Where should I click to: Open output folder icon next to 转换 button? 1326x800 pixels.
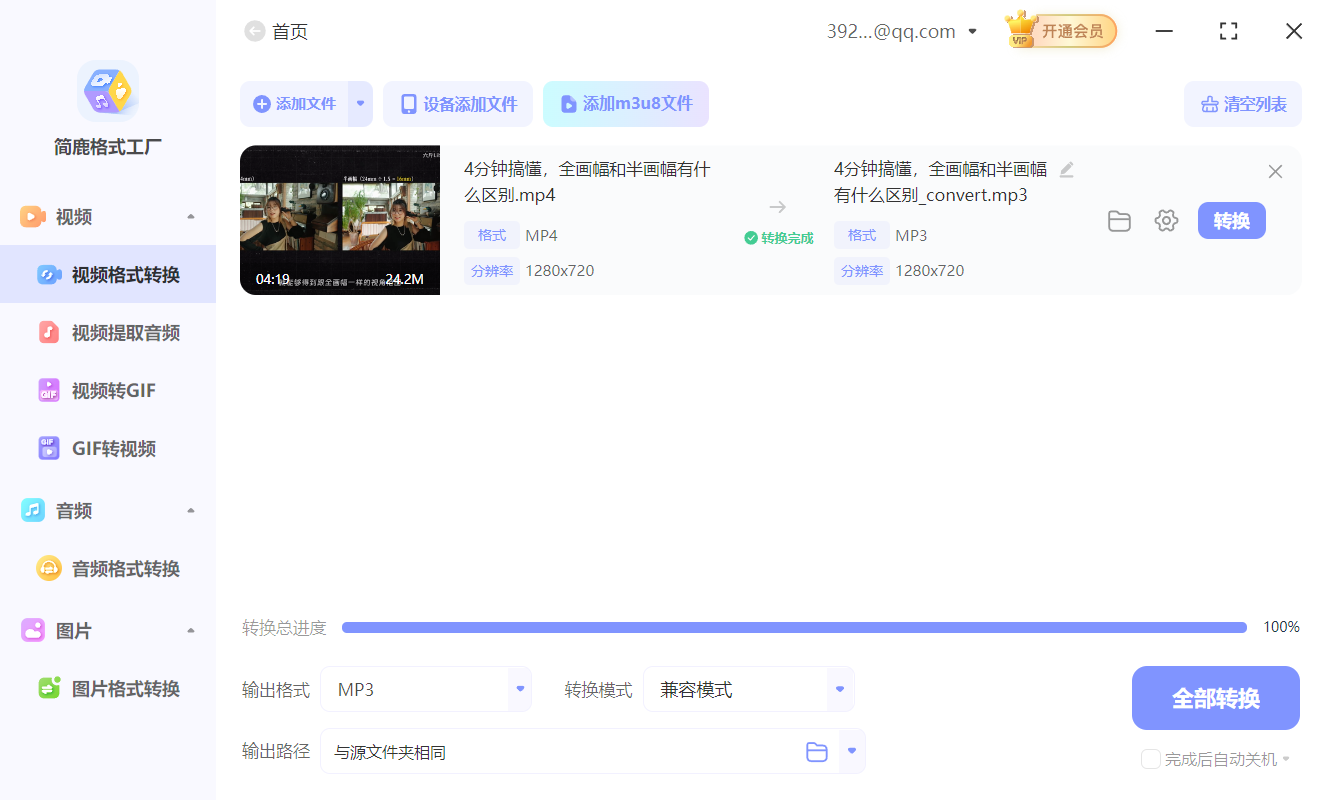pos(1119,220)
